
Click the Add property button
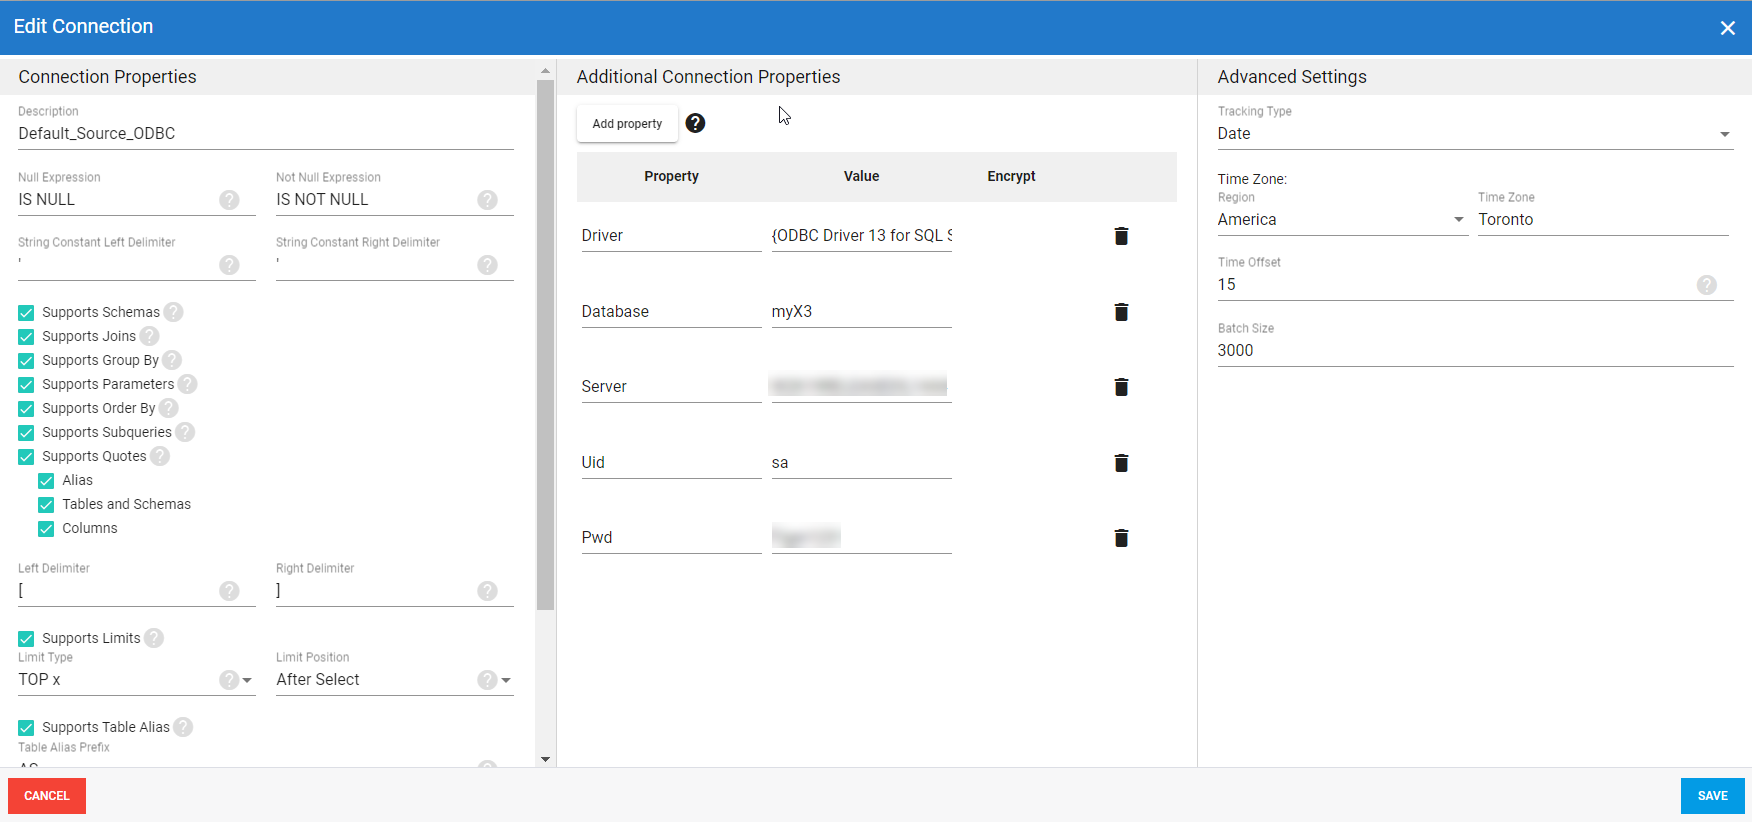click(x=627, y=124)
